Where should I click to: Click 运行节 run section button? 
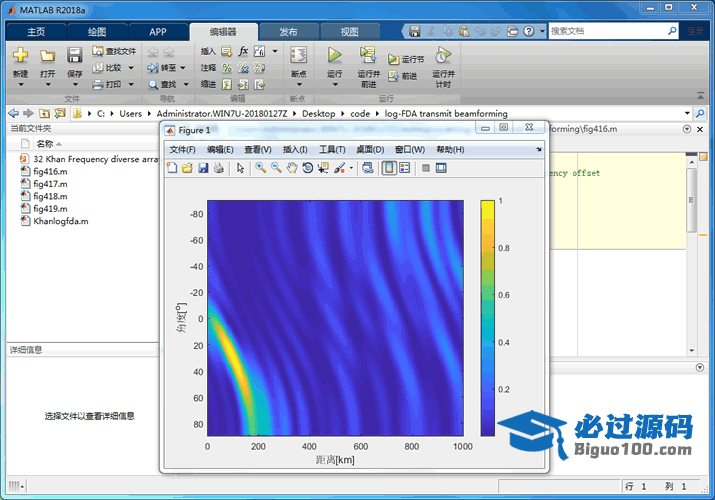[406, 59]
